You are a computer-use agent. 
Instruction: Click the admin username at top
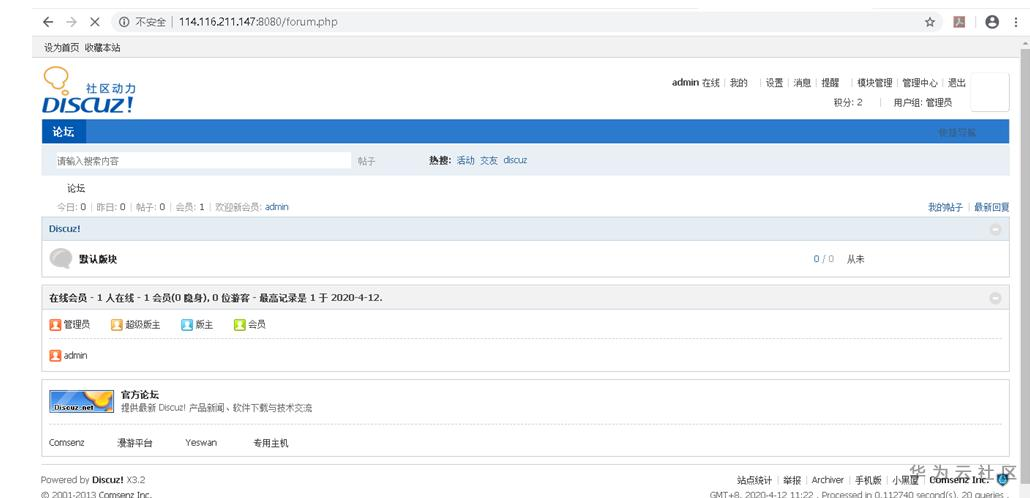click(x=685, y=83)
